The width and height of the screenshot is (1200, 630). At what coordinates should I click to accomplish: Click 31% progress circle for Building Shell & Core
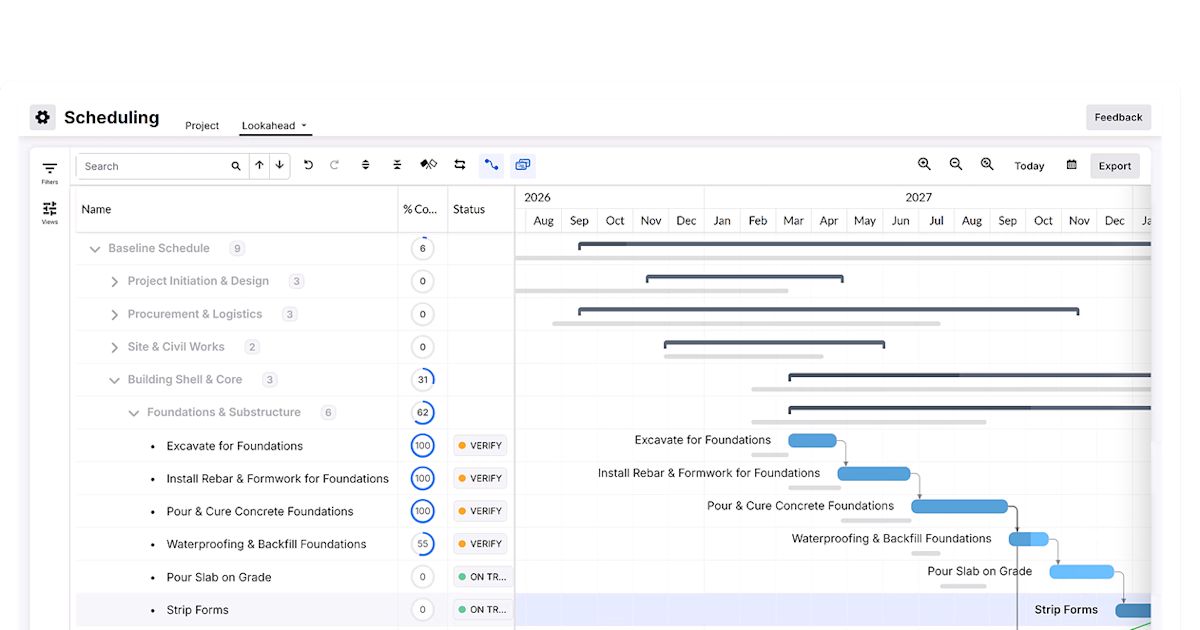click(423, 380)
